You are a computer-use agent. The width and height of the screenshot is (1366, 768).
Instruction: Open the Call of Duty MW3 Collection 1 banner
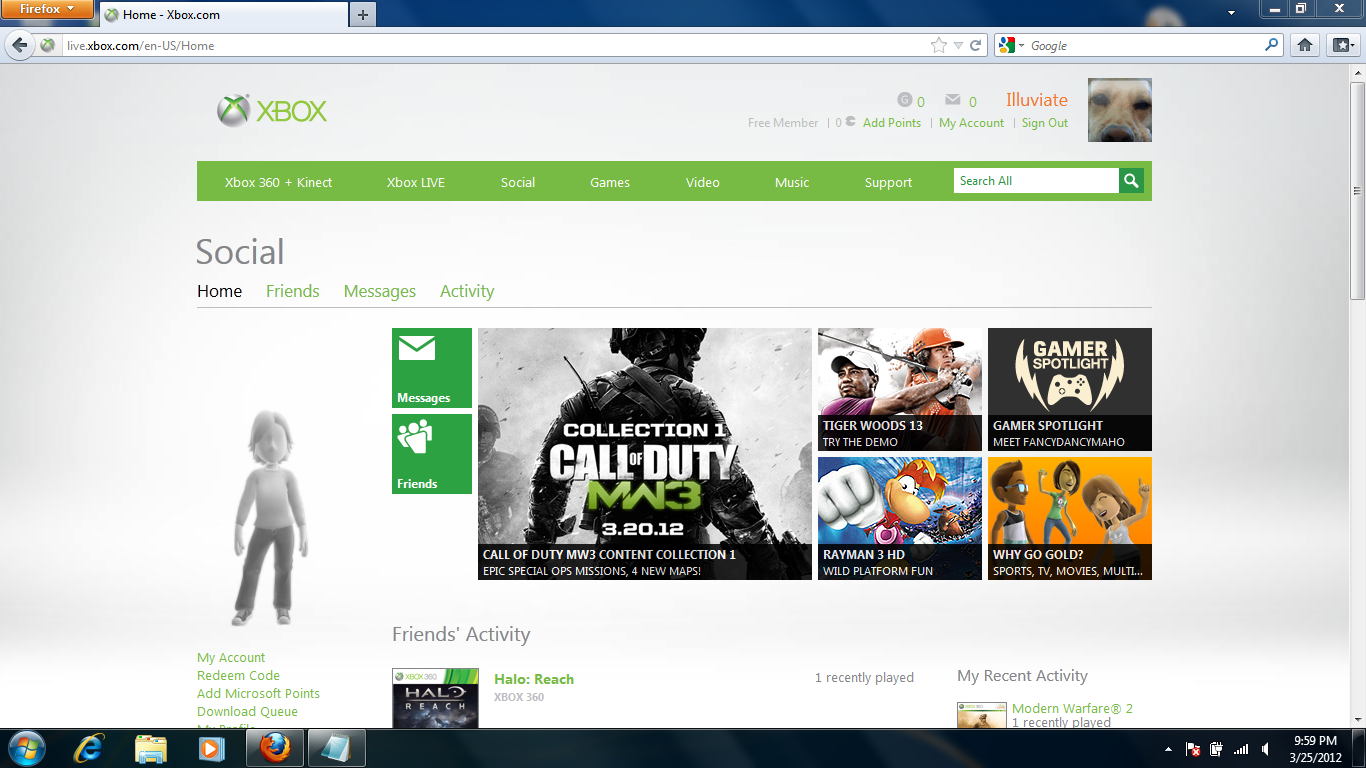tap(645, 454)
